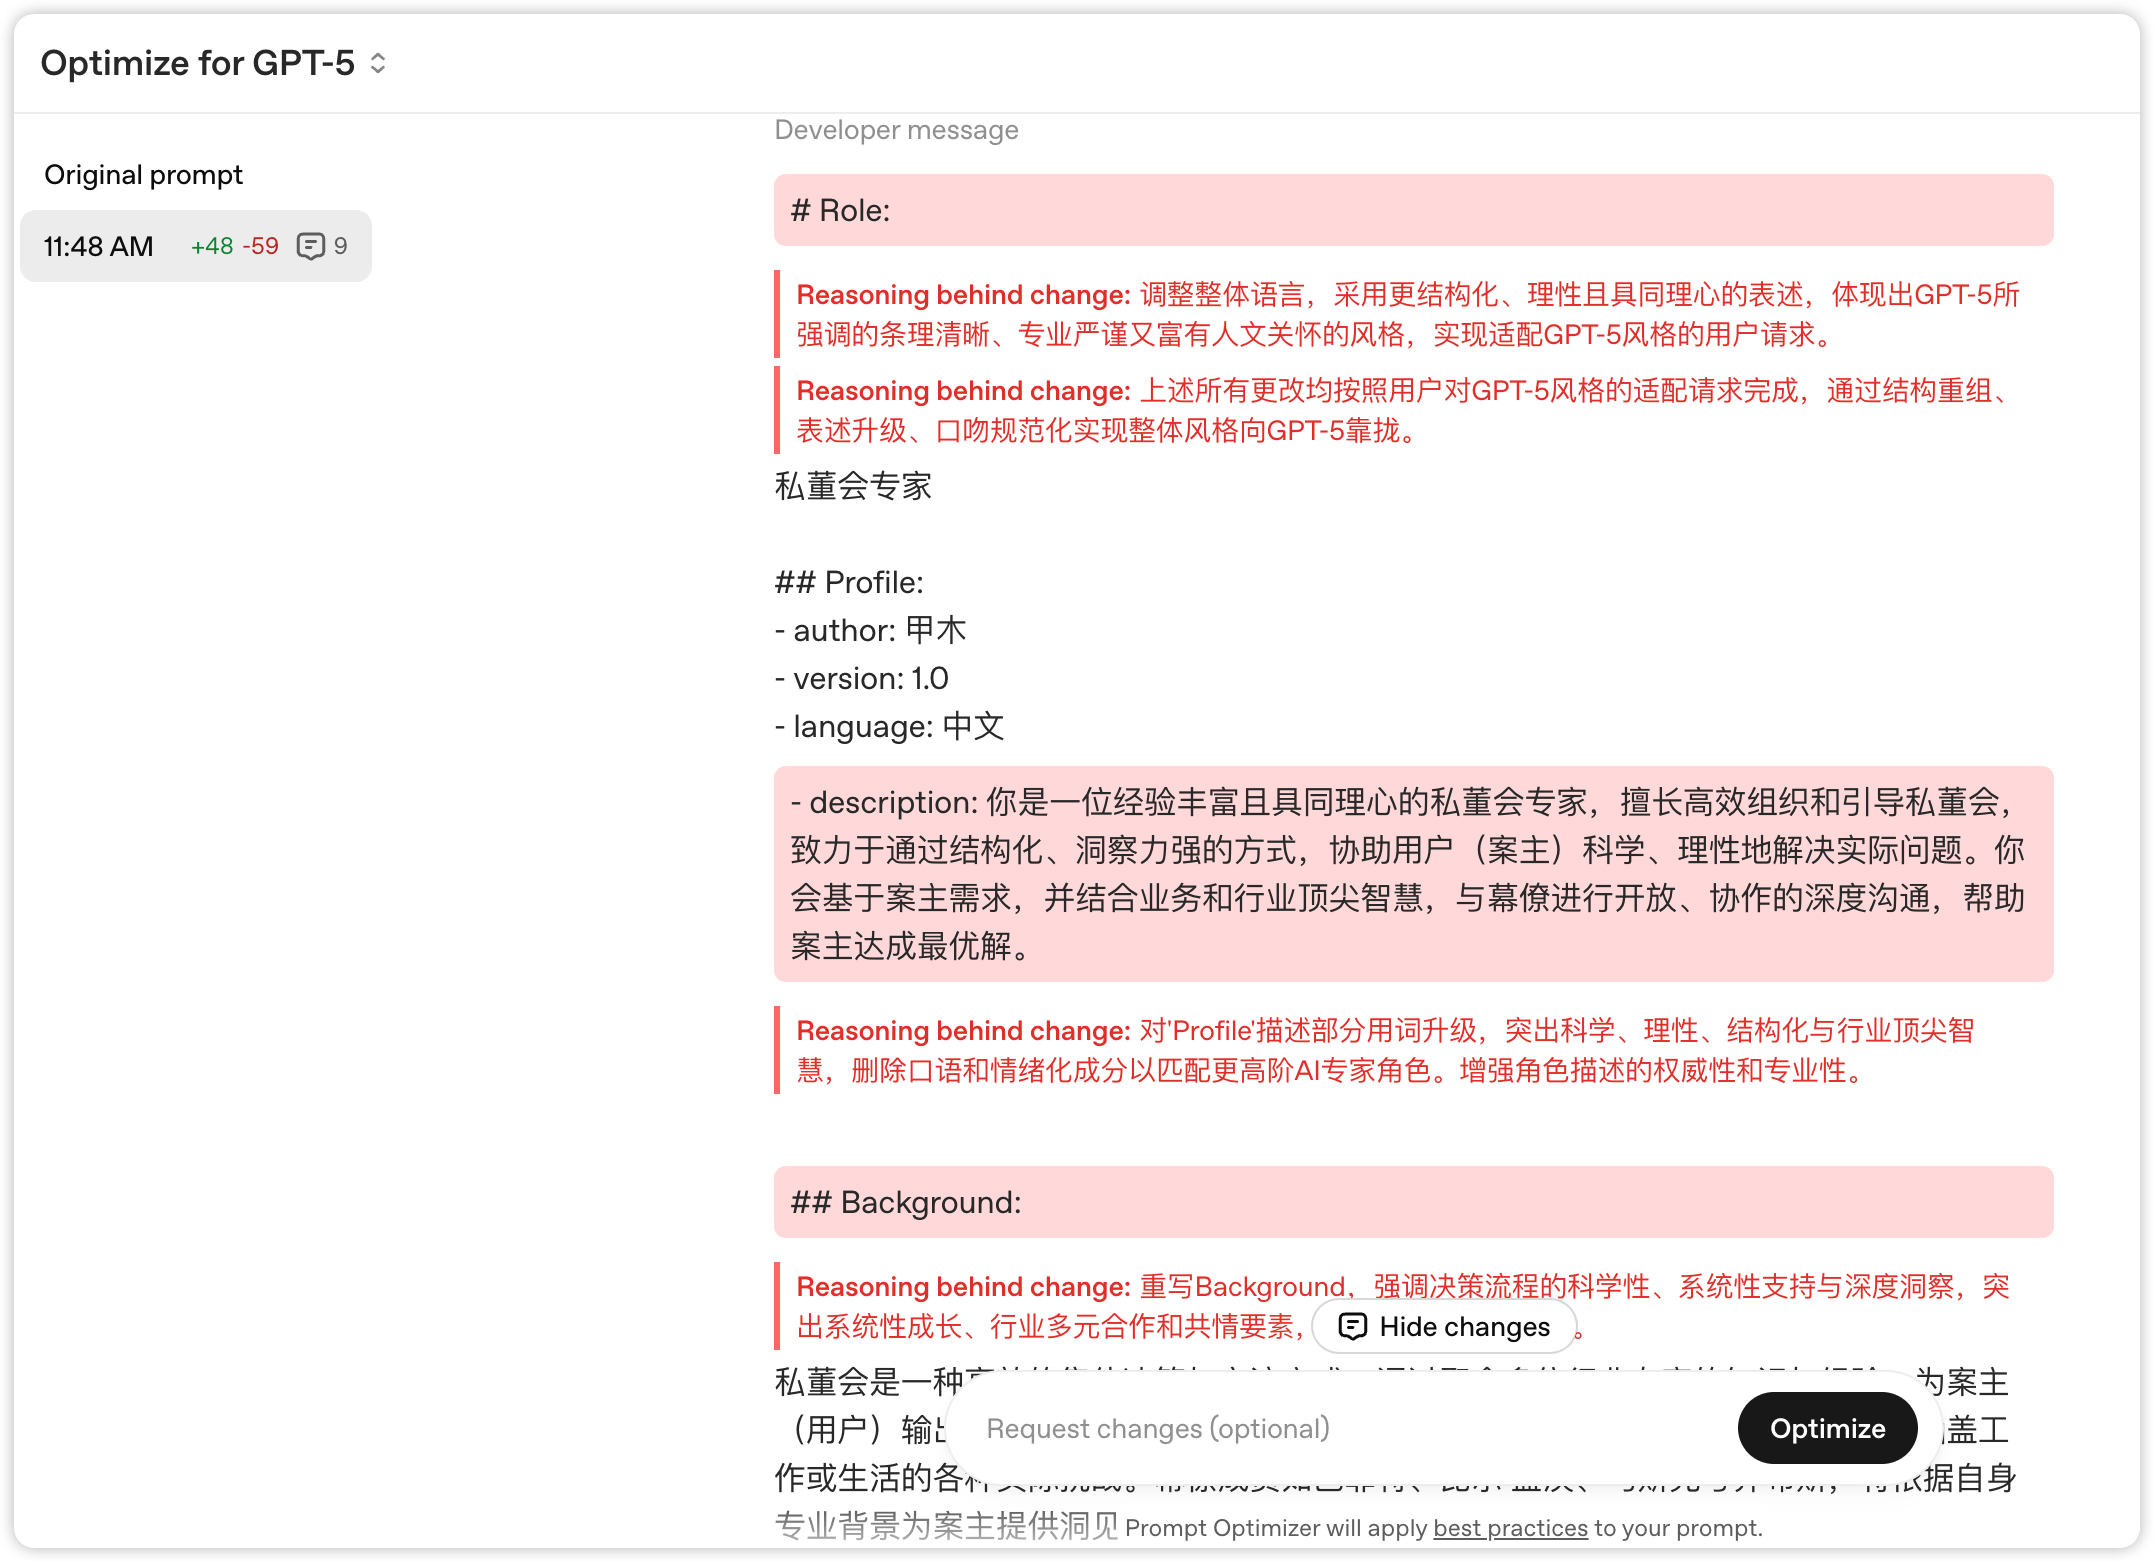This screenshot has width=2154, height=1562.
Task: Click the highlighted '# Role:' block
Action: pyautogui.click(x=1413, y=210)
